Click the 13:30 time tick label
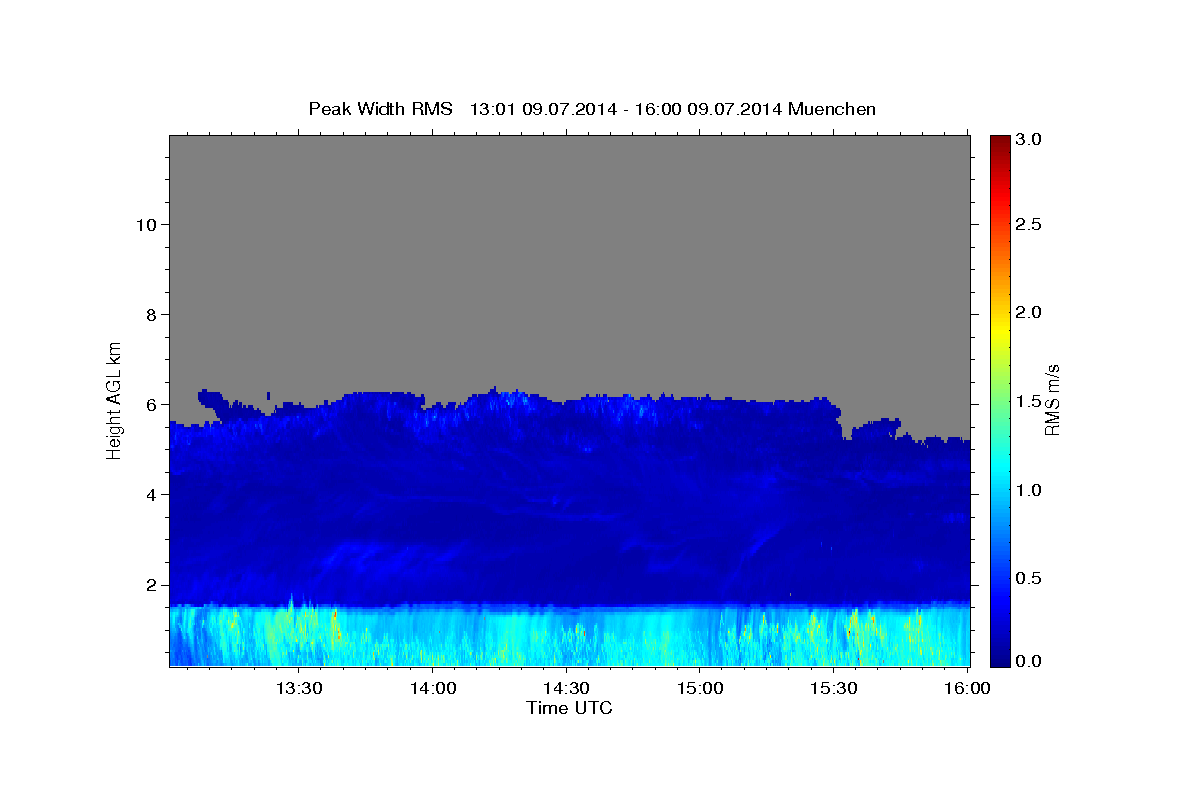This screenshot has height=800, width=1200. [298, 689]
